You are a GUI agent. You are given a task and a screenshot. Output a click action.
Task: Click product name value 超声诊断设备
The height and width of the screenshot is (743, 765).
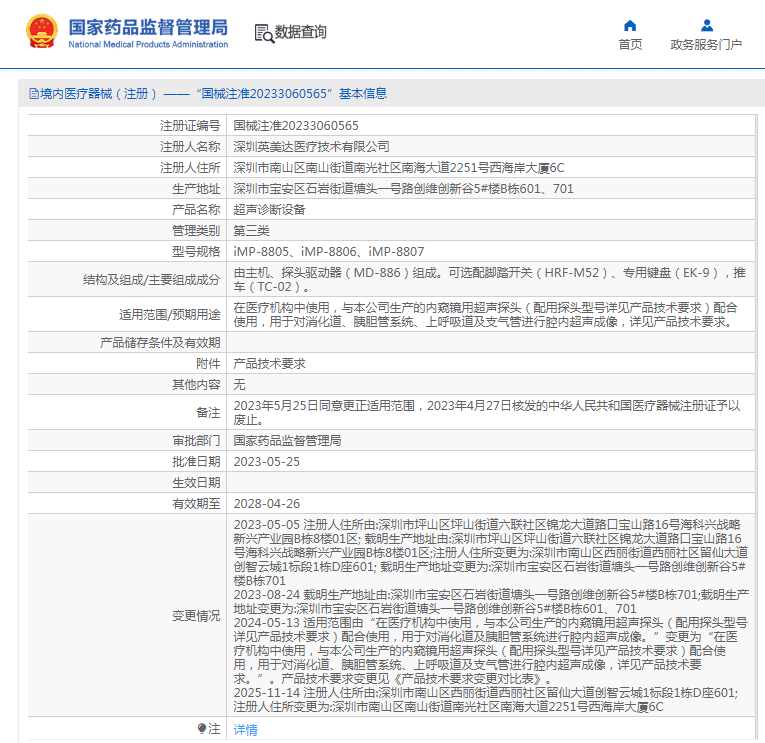269,210
